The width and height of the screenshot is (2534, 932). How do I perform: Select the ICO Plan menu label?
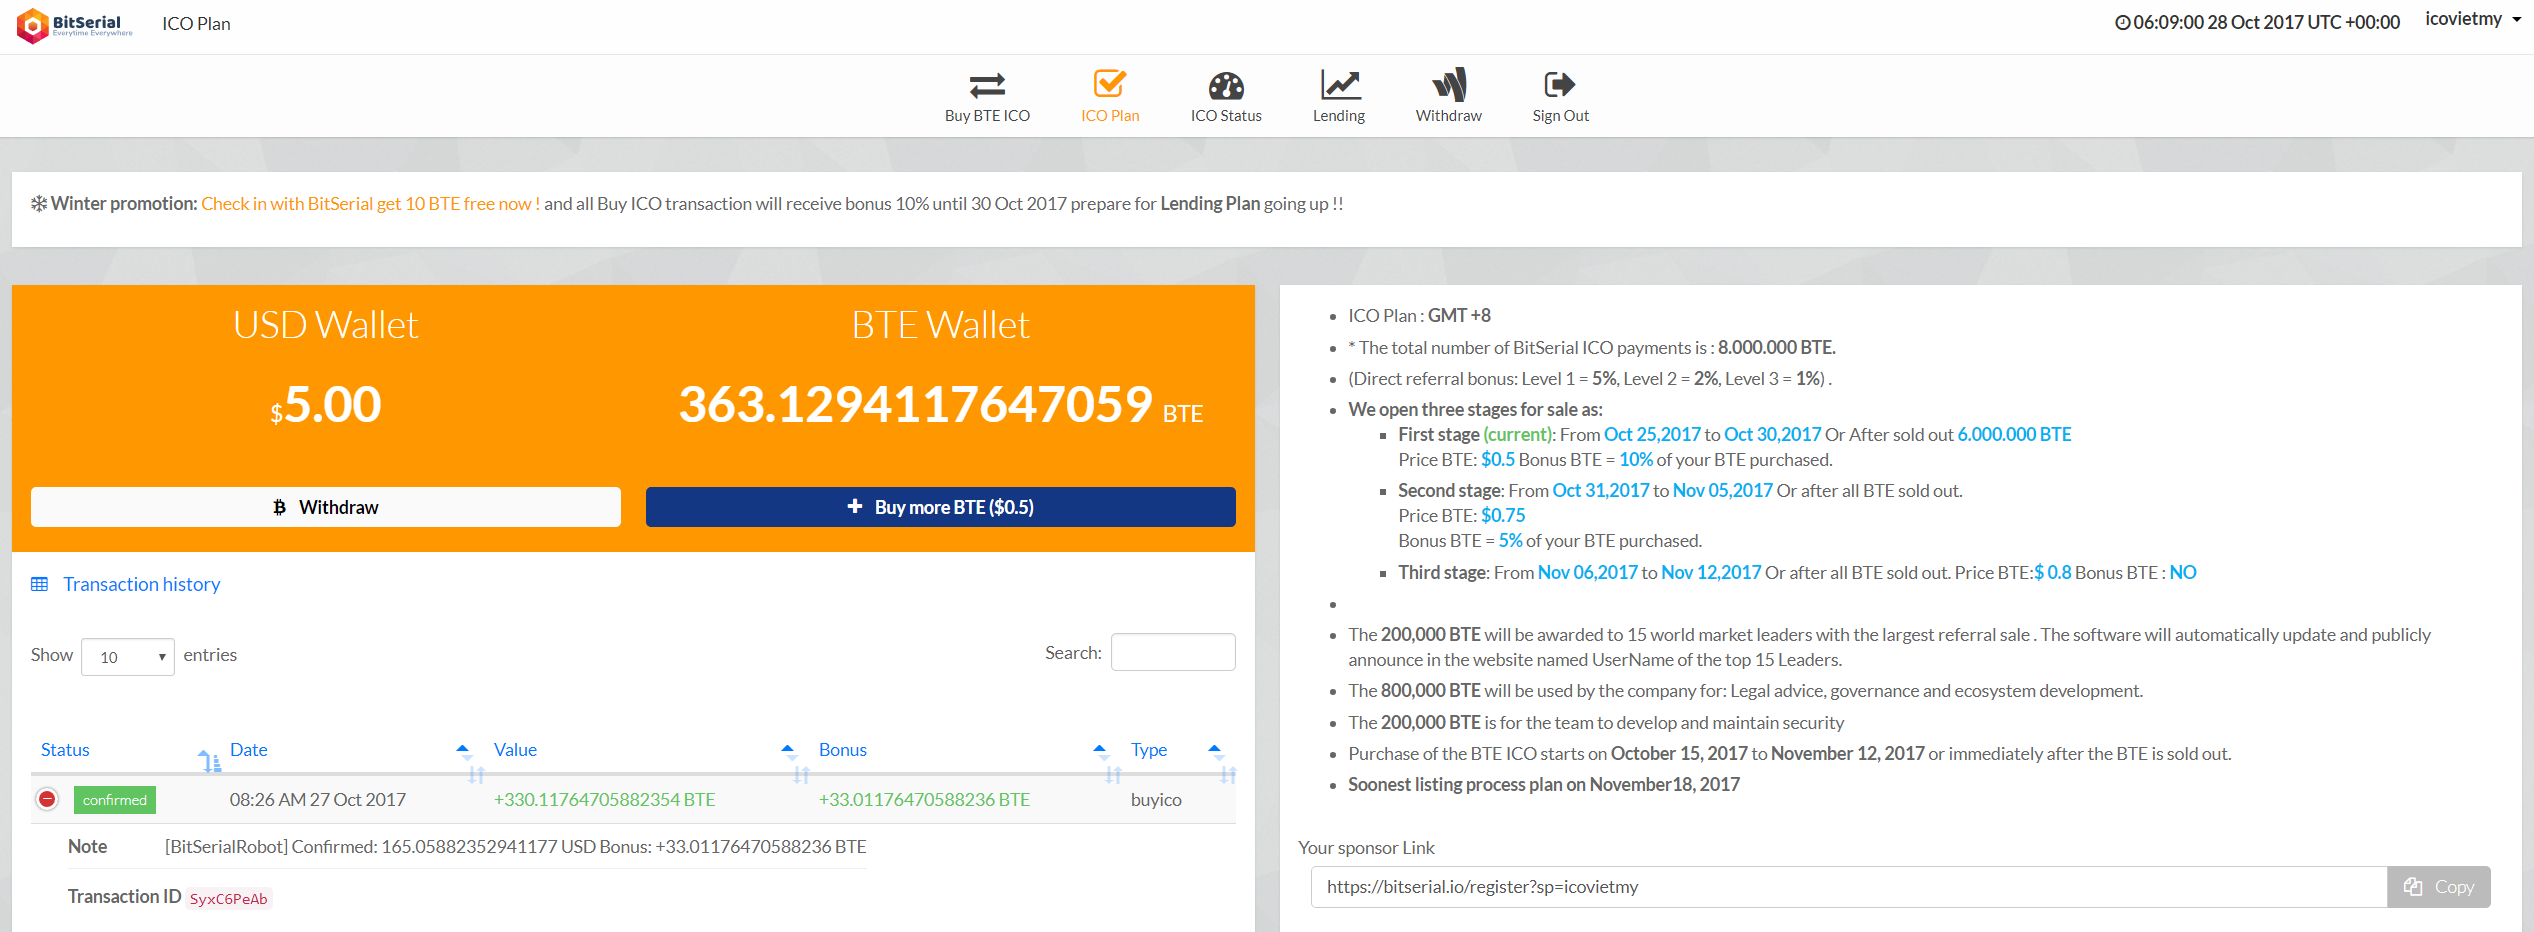coord(1110,116)
